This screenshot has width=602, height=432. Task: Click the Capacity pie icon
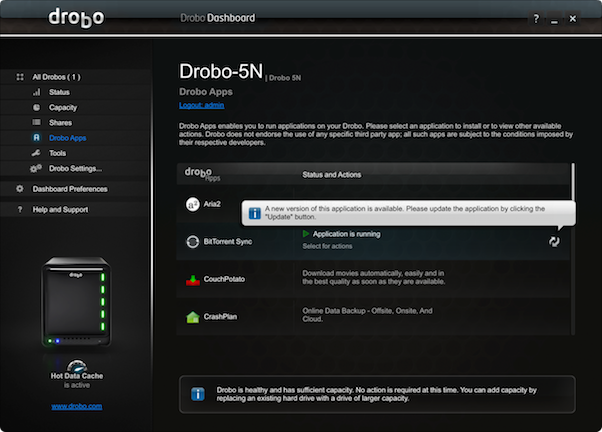coord(36,108)
